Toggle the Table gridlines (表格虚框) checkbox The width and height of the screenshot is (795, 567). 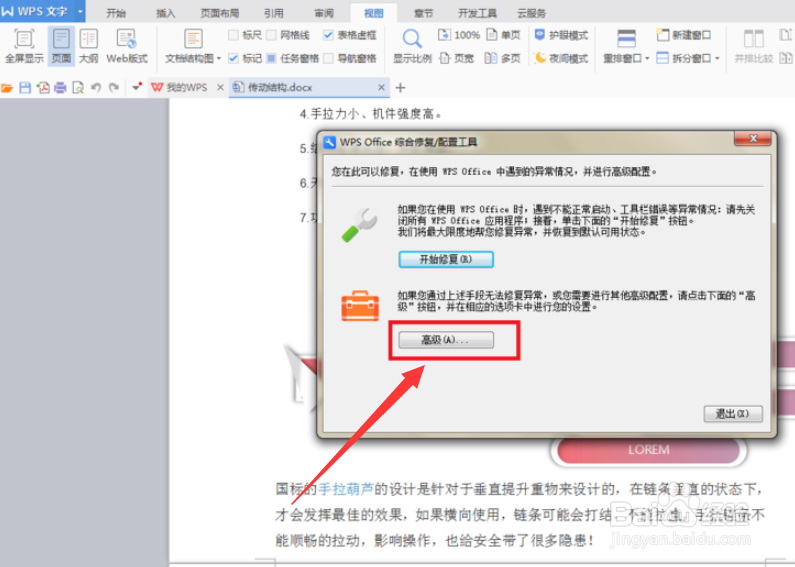(x=328, y=35)
